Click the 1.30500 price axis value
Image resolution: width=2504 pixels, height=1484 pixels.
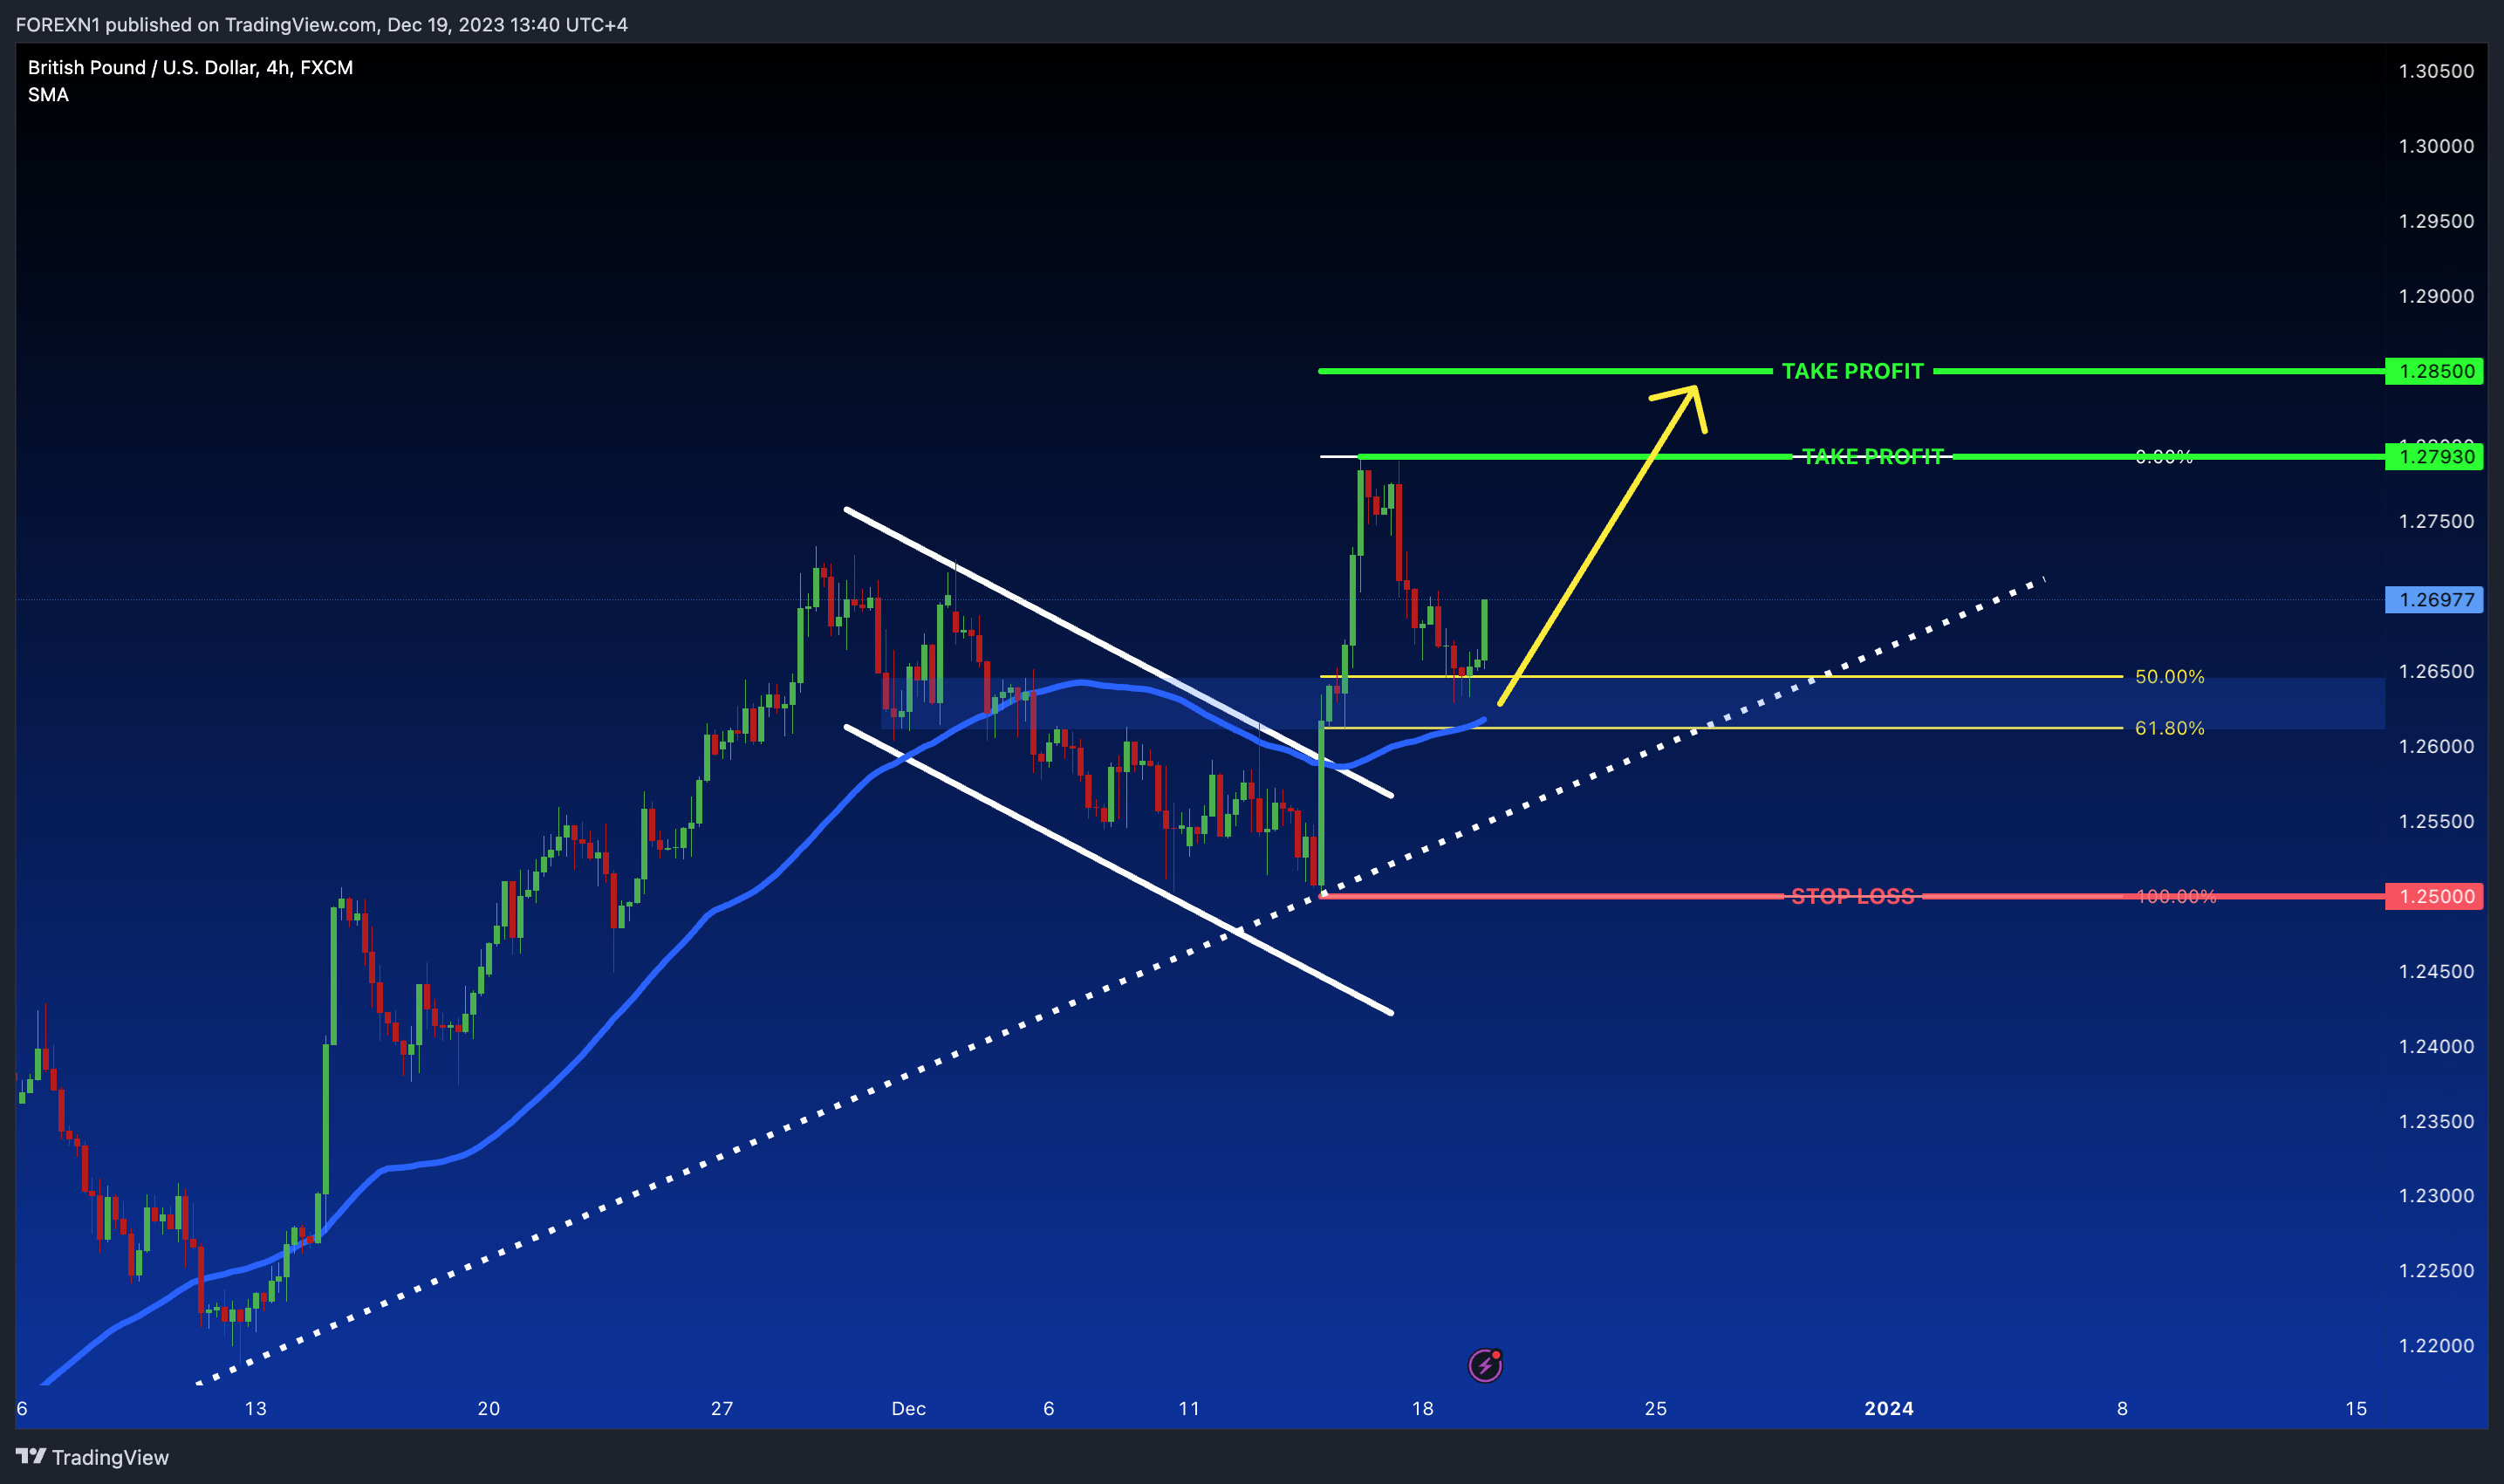[x=2436, y=71]
